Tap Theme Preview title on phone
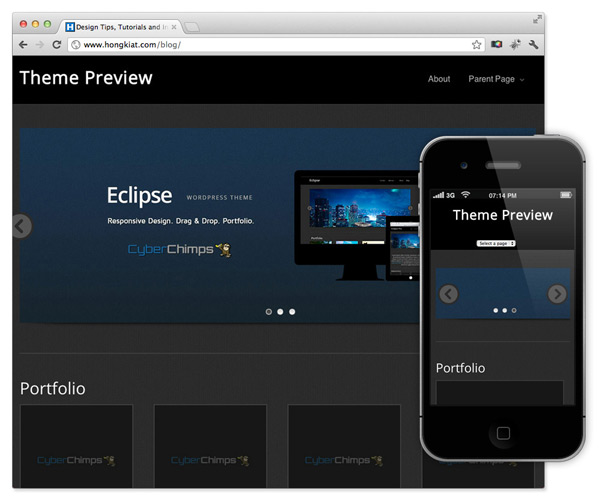 click(x=503, y=215)
